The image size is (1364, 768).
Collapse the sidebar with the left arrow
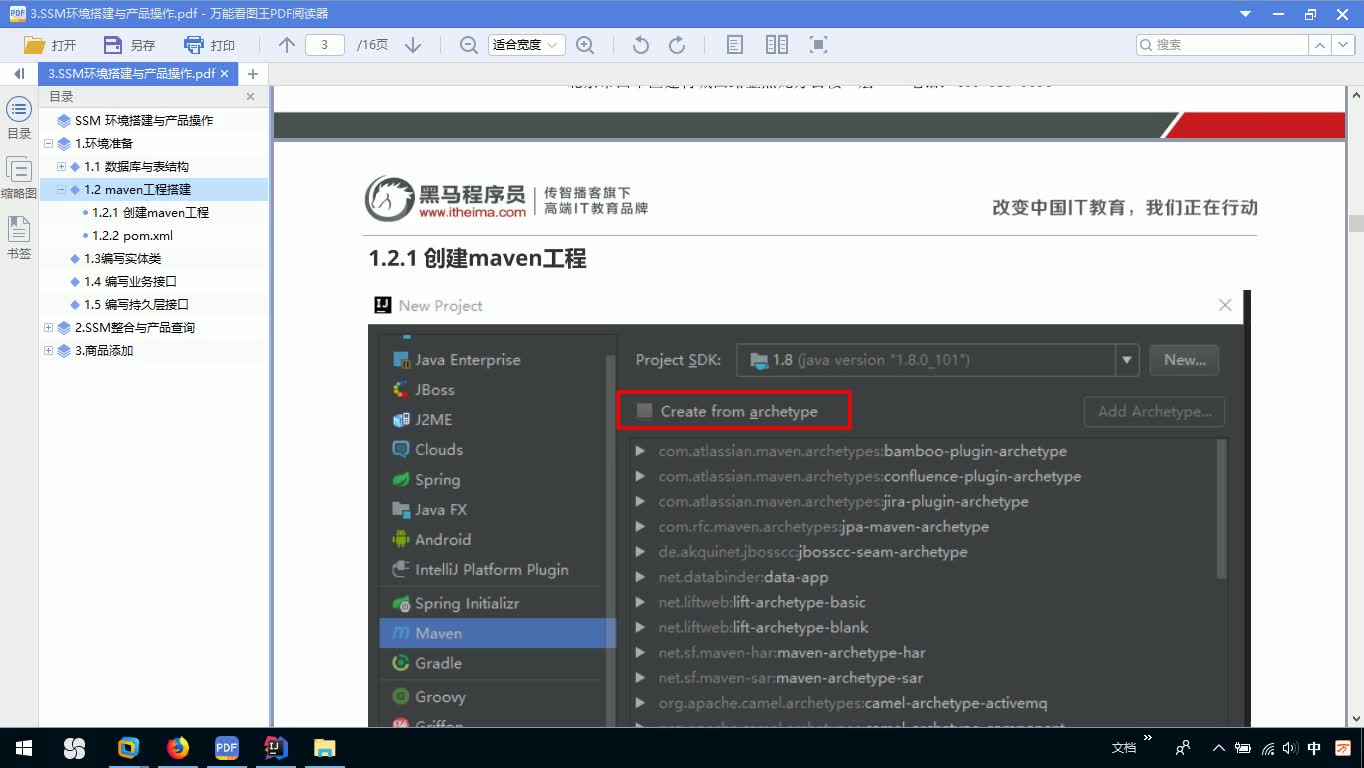point(19,74)
